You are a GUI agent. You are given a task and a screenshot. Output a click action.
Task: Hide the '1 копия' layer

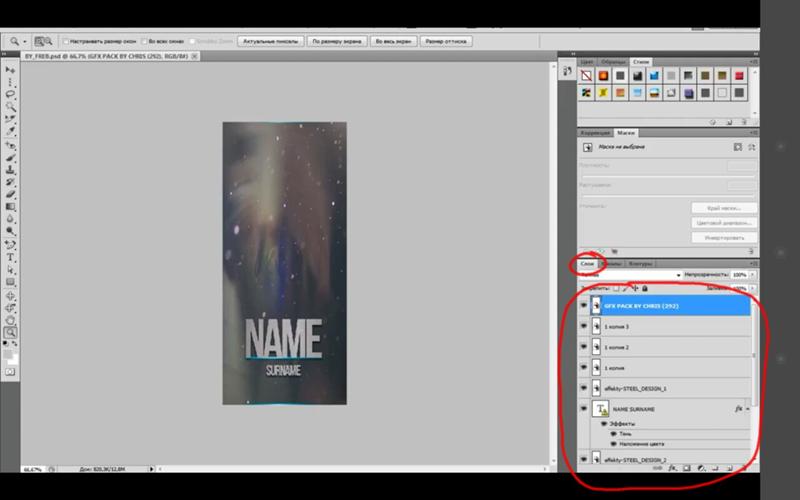(x=584, y=367)
